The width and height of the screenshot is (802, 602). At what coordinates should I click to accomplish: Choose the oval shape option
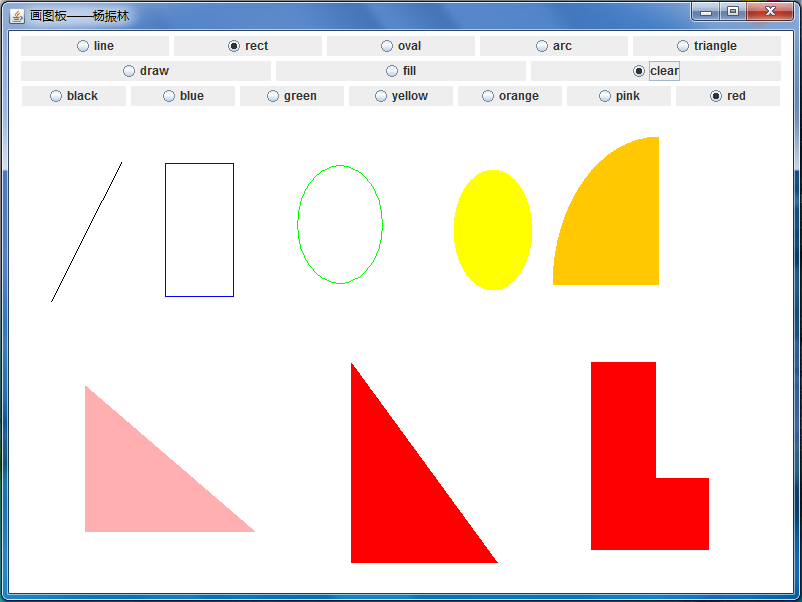pyautogui.click(x=401, y=46)
